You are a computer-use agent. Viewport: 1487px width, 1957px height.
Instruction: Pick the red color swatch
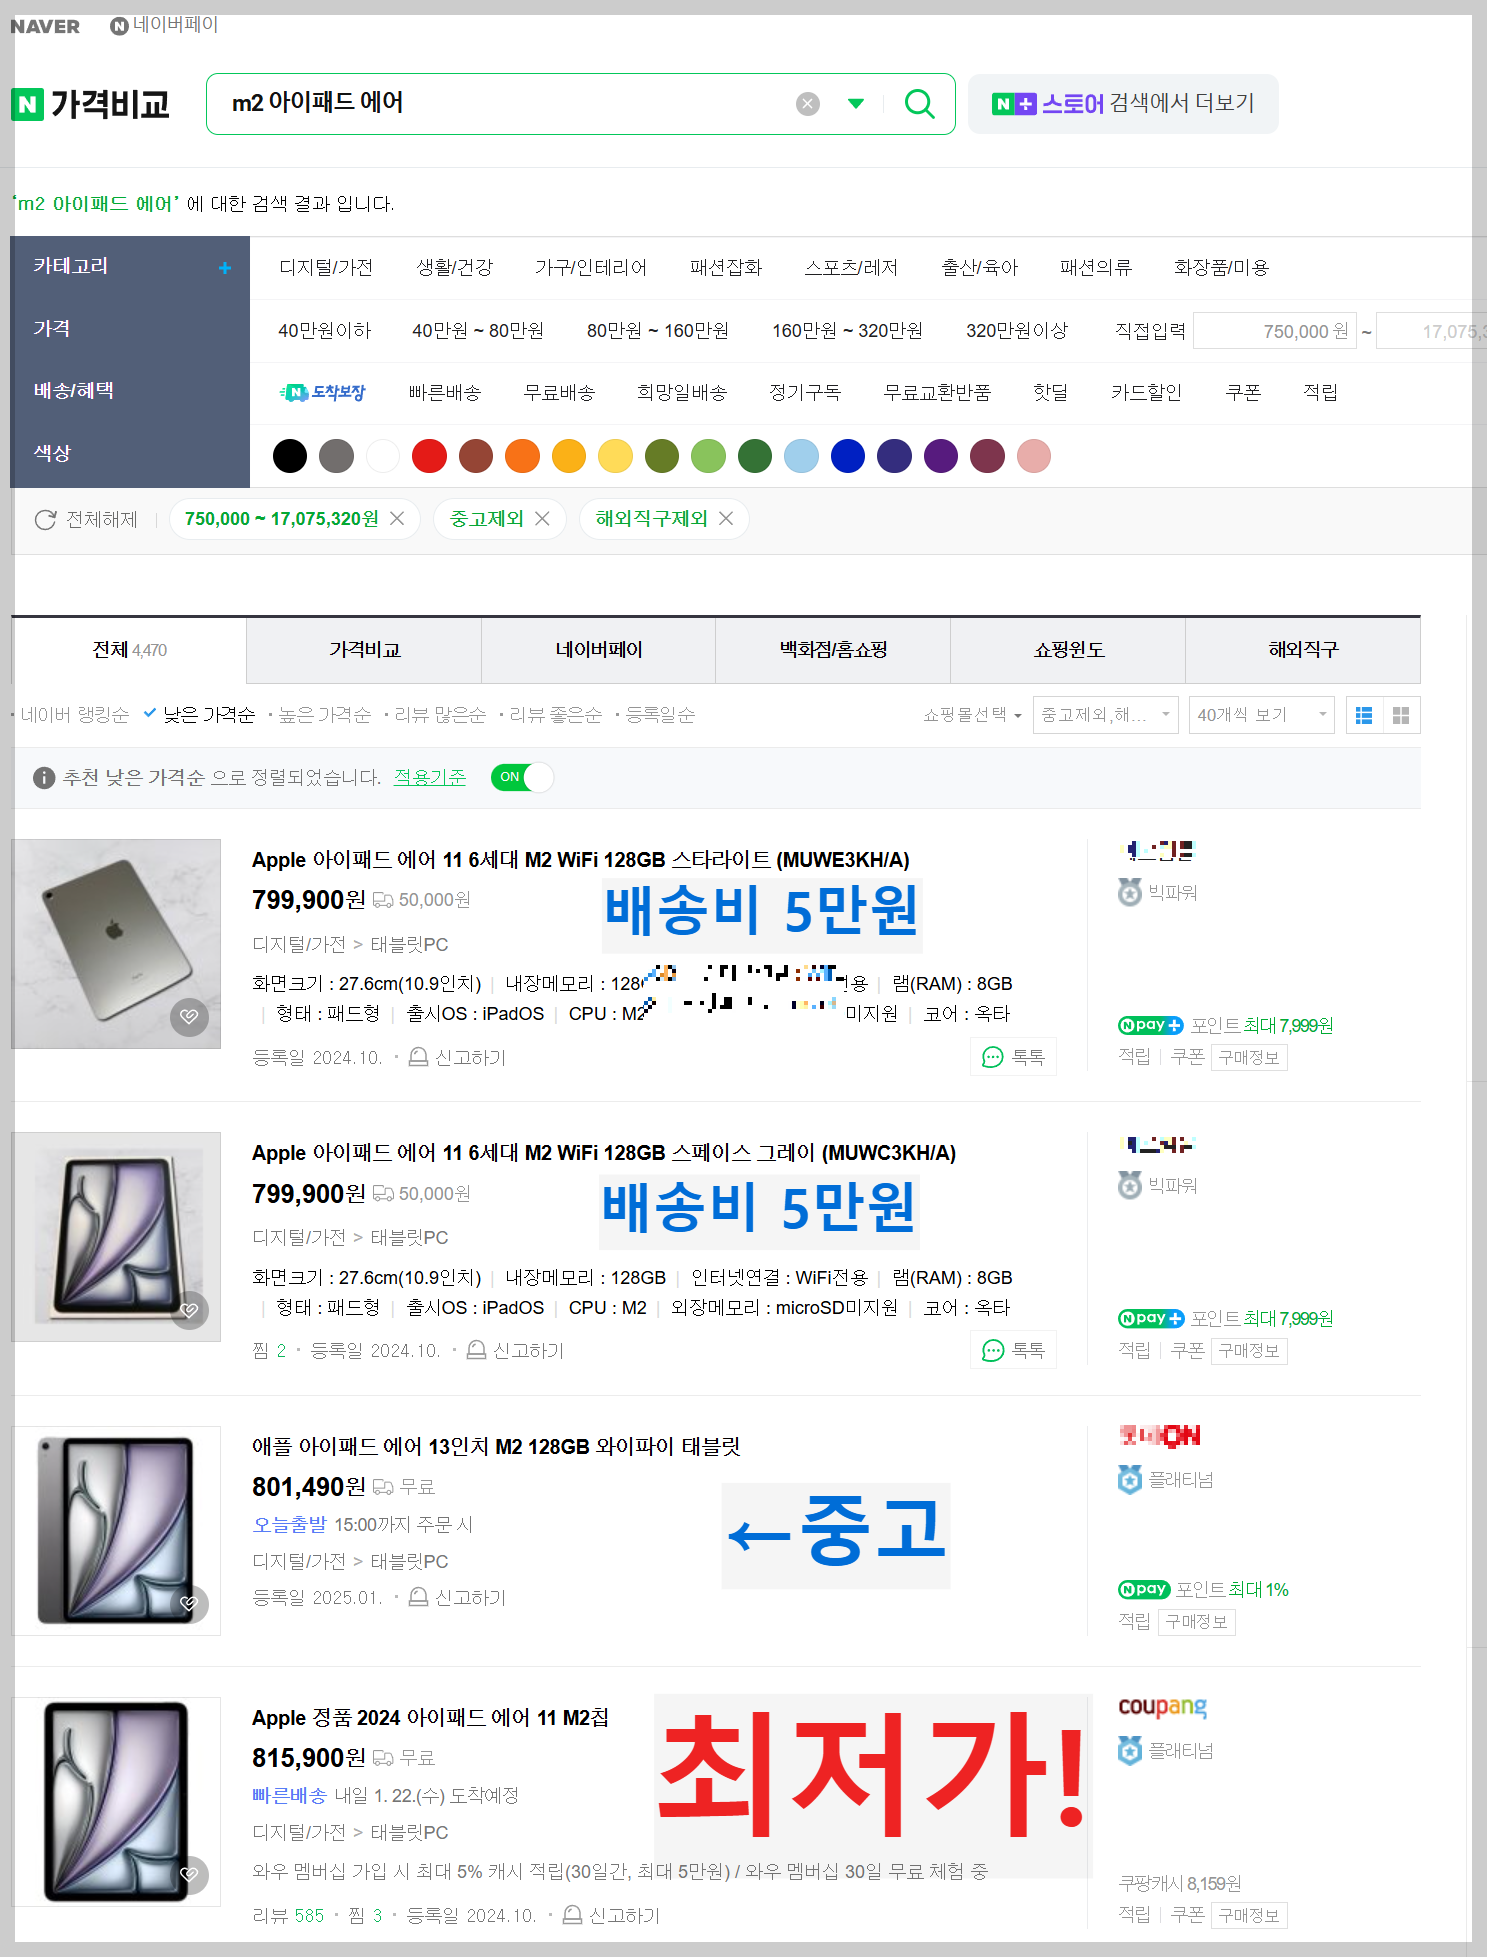click(x=429, y=456)
